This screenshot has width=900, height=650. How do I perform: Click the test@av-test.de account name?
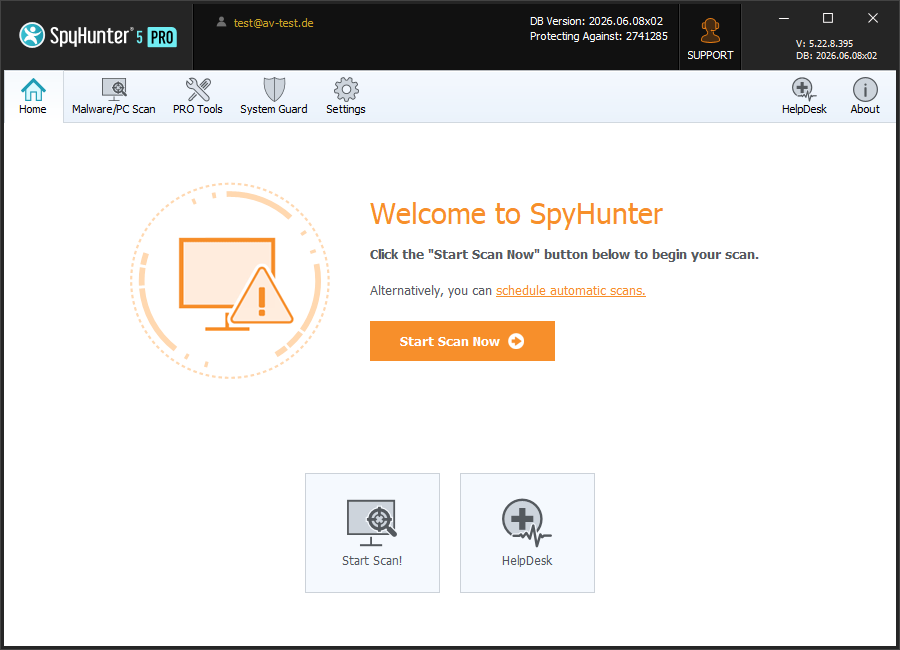tap(273, 23)
